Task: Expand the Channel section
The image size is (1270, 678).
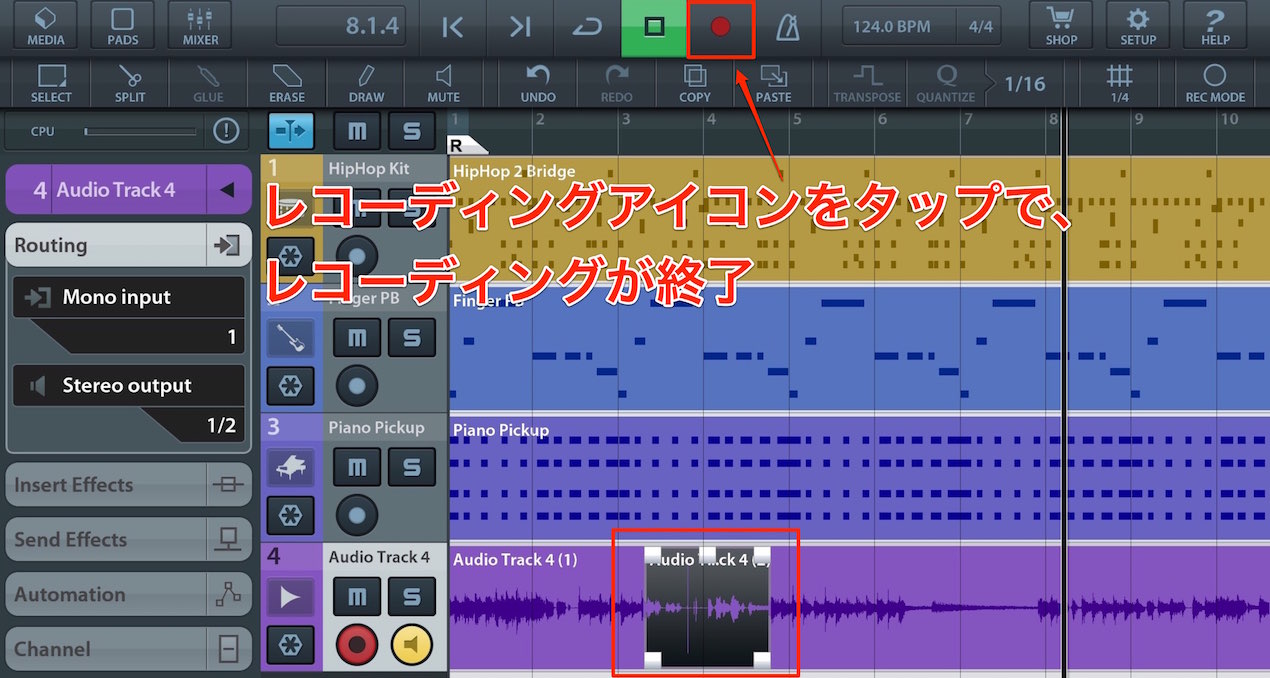Action: coord(128,649)
